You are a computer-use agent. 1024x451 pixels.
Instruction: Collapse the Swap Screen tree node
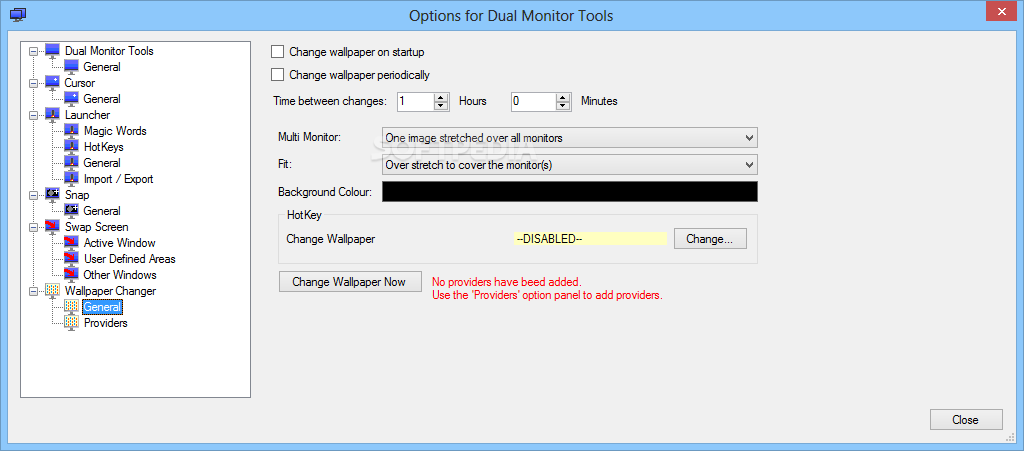point(34,227)
